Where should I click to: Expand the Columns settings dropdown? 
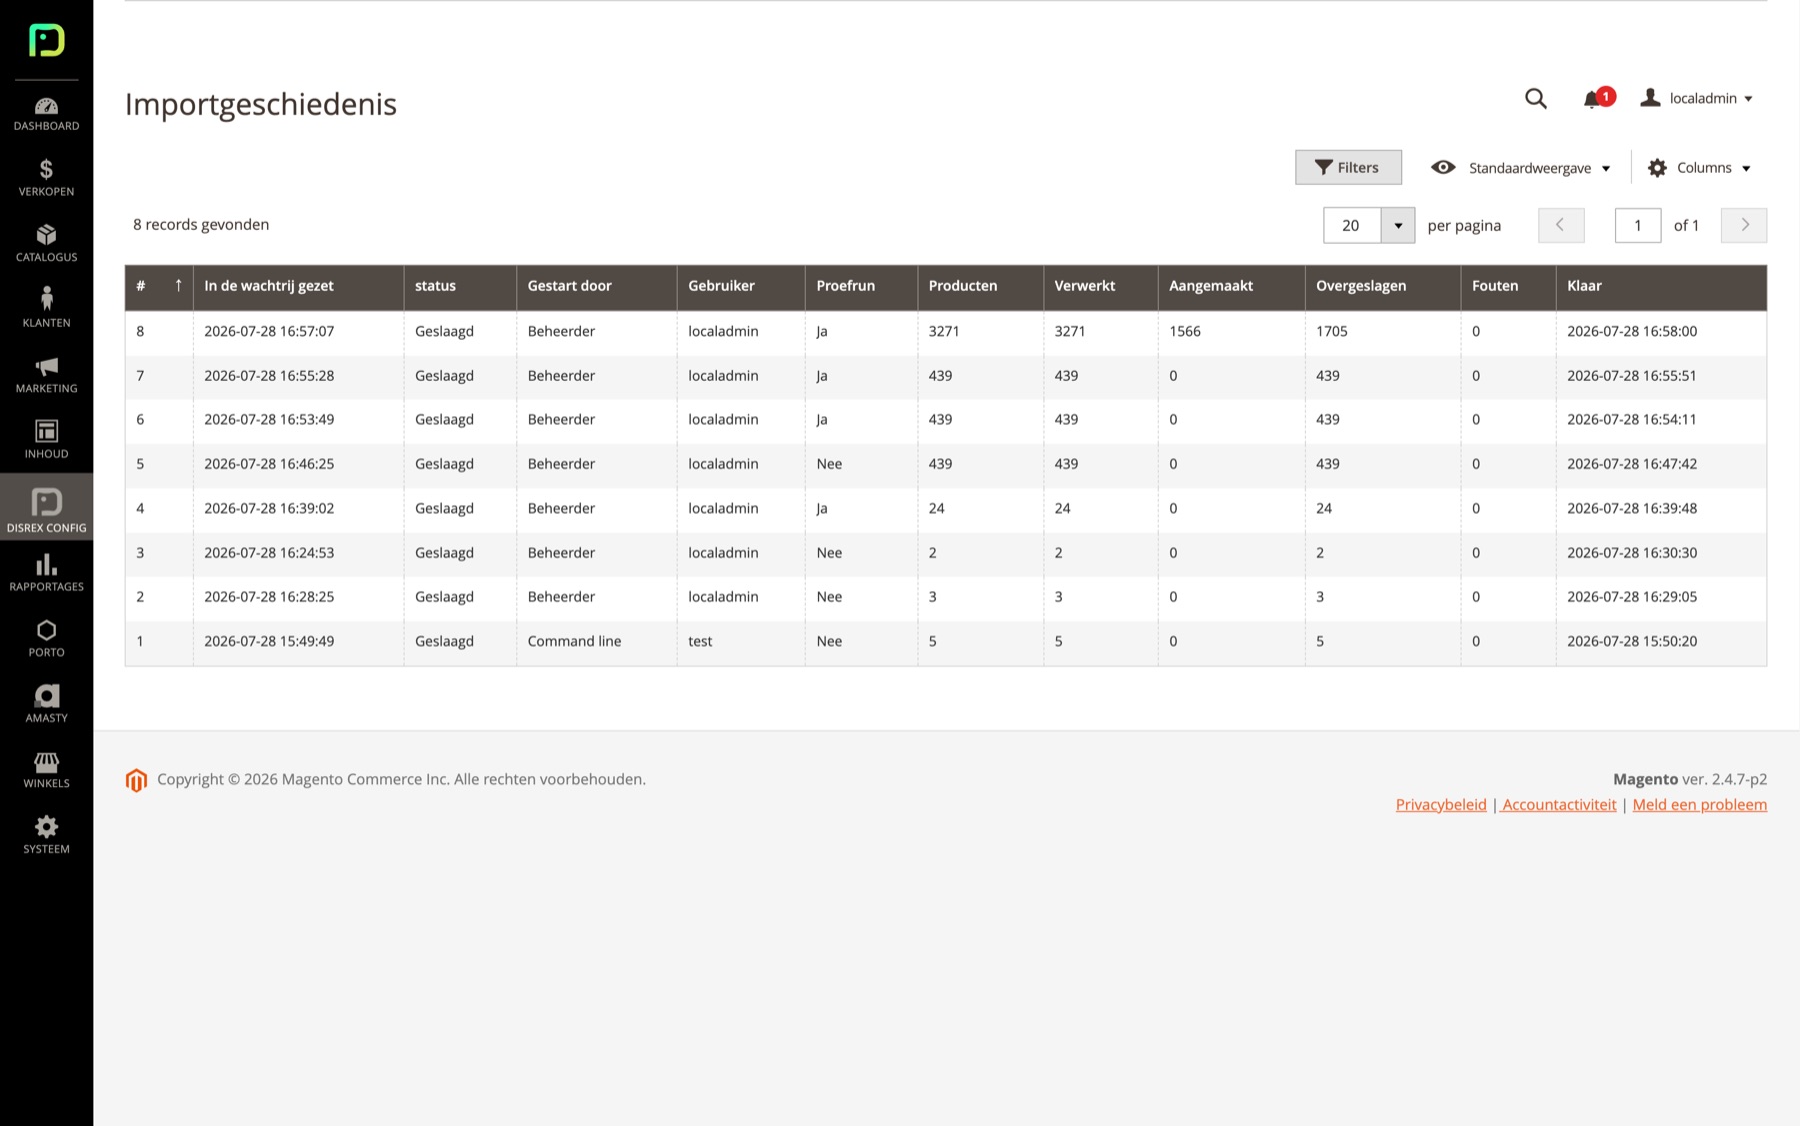point(1700,168)
